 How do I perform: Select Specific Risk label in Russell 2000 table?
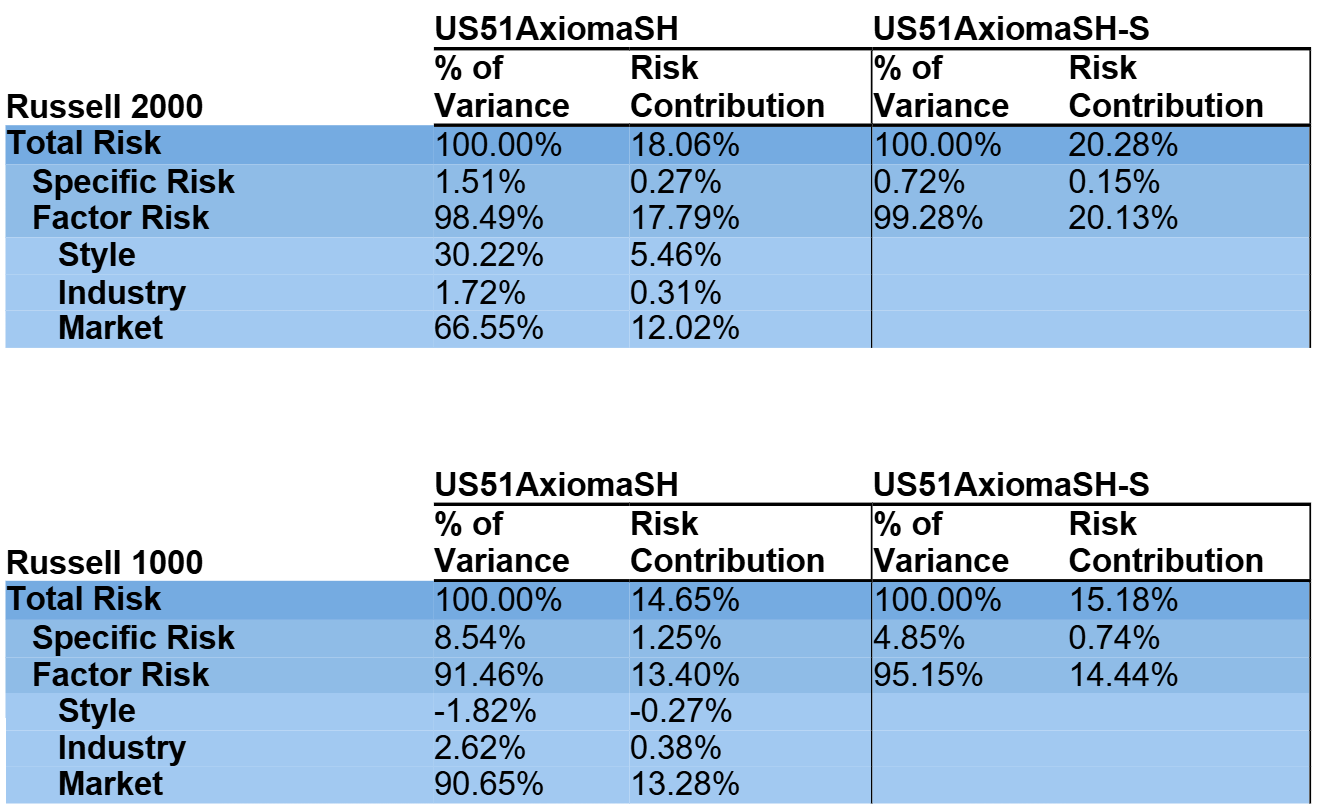click(x=133, y=182)
